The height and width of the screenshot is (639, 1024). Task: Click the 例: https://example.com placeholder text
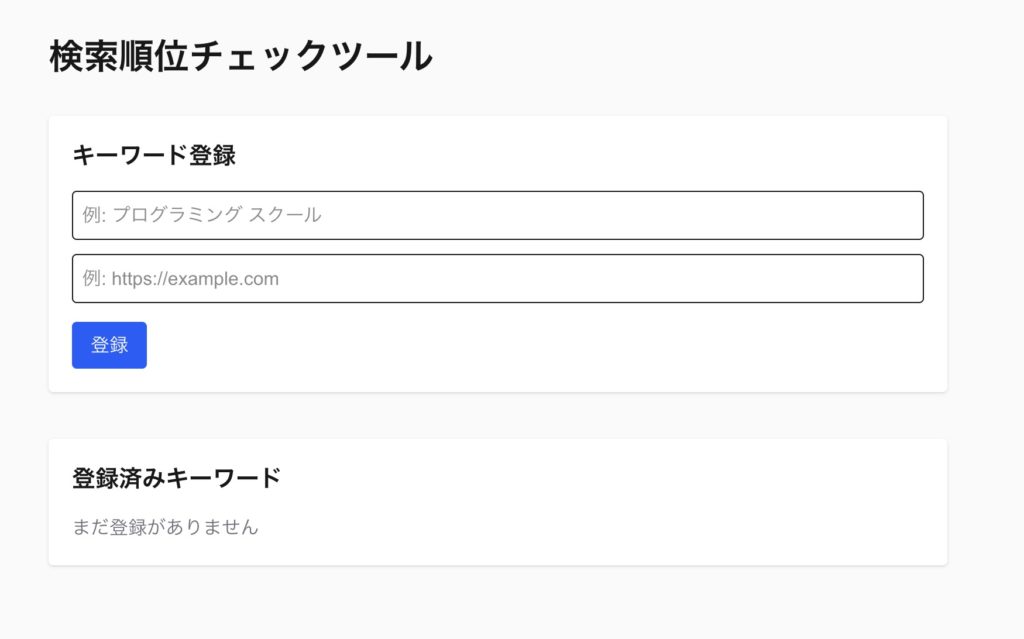(181, 279)
